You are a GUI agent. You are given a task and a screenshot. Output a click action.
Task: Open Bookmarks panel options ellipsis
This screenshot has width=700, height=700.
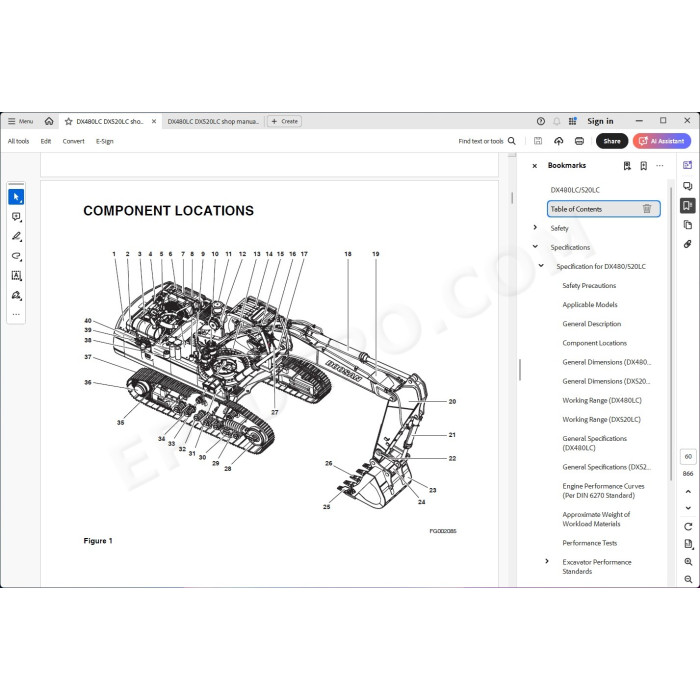[x=660, y=166]
